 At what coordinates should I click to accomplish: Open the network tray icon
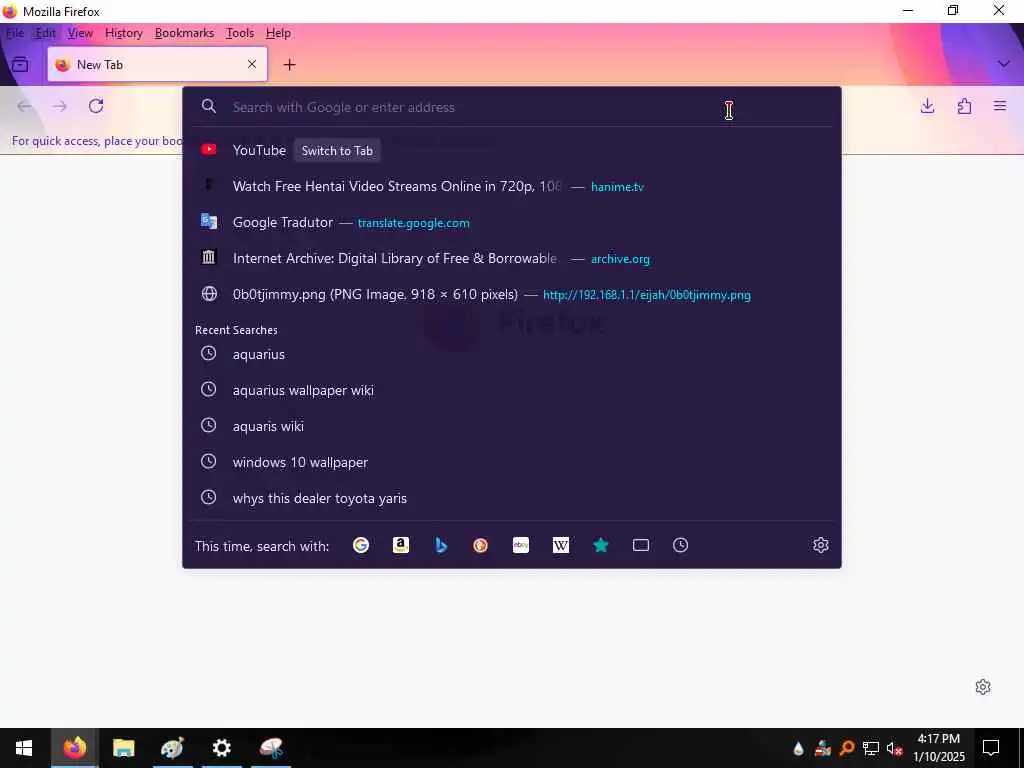point(871,748)
